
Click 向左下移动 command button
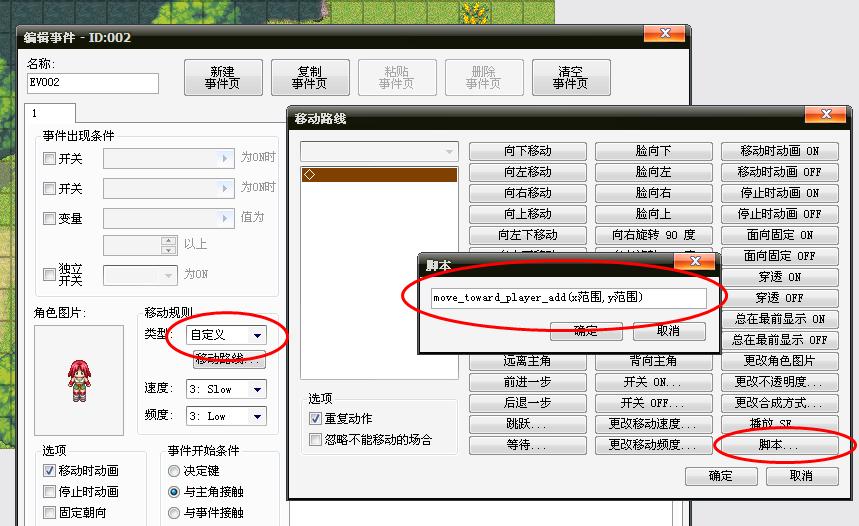click(528, 235)
